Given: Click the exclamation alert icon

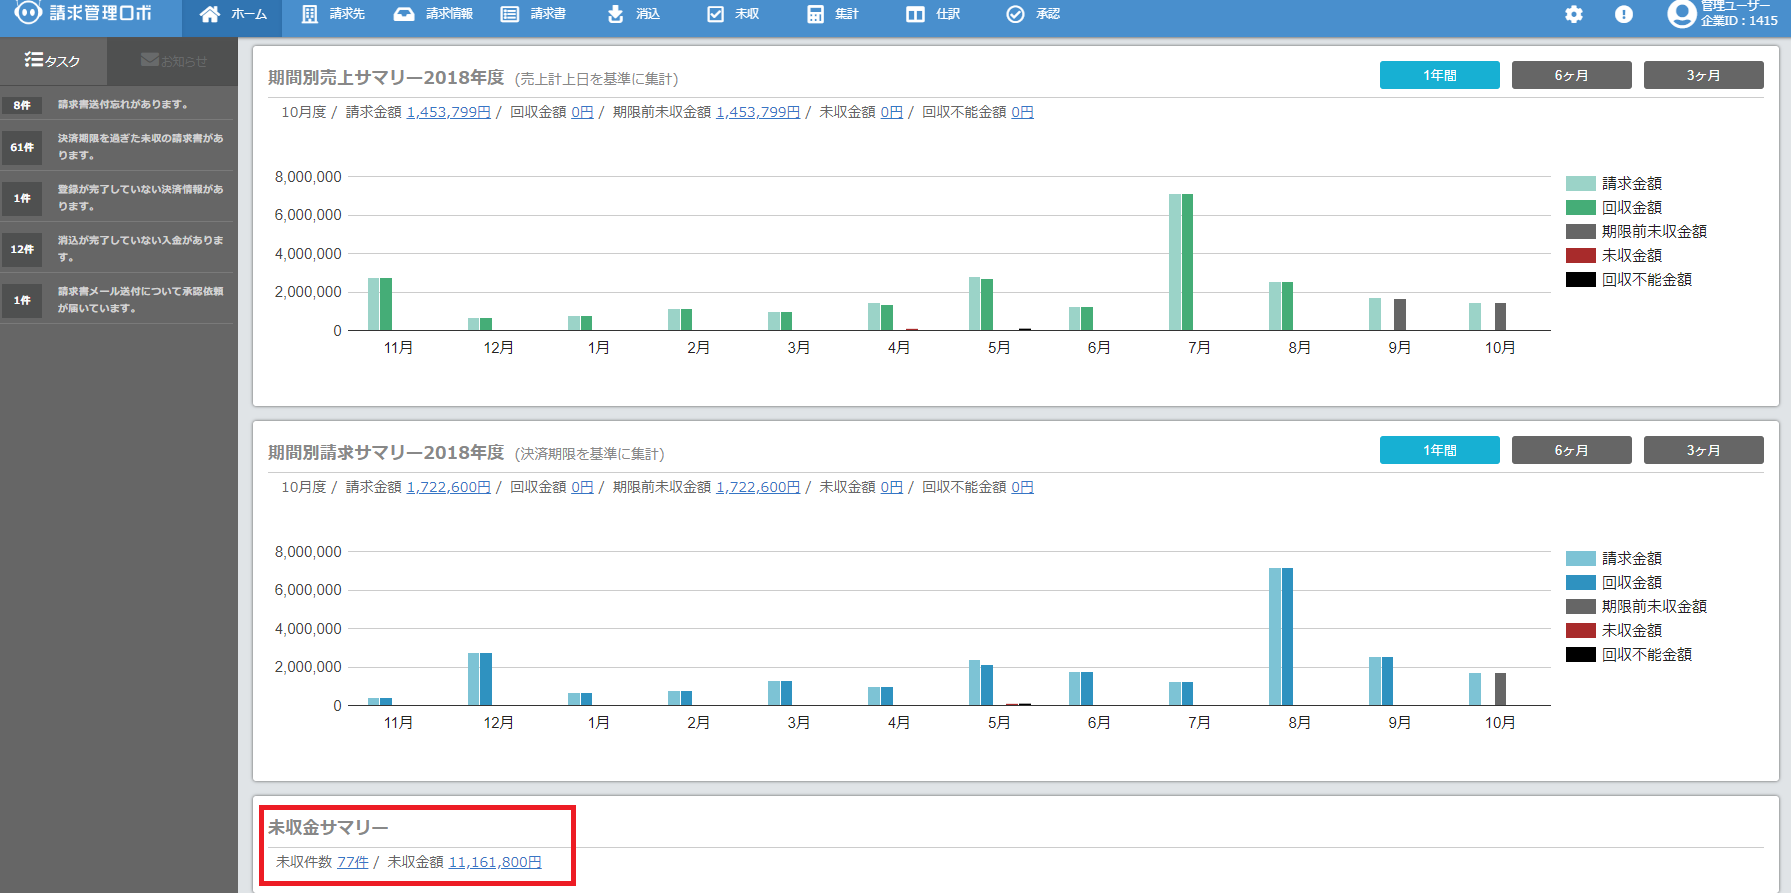Looking at the screenshot, I should click(x=1624, y=14).
